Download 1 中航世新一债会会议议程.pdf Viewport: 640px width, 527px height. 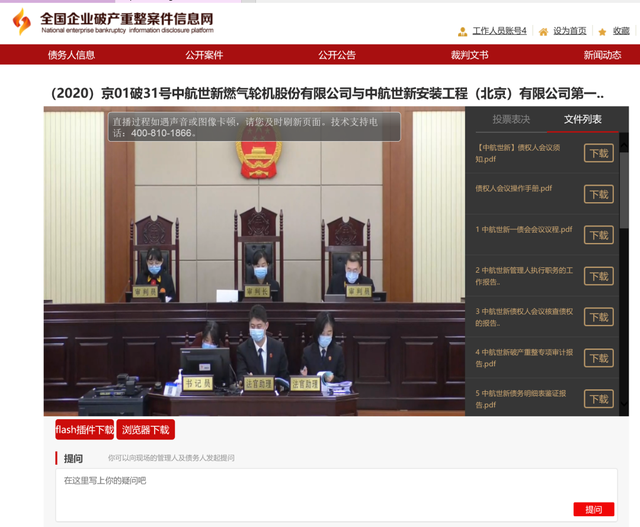pyautogui.click(x=599, y=235)
